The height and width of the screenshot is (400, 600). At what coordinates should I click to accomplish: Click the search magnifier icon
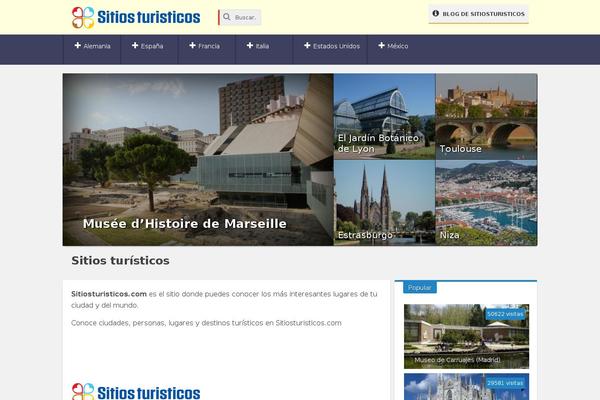227,17
